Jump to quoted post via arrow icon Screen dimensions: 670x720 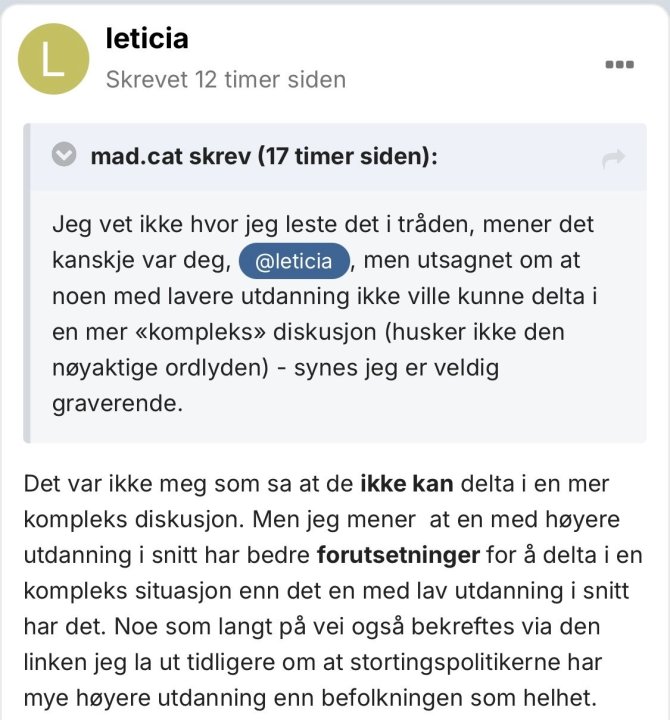coord(613,157)
